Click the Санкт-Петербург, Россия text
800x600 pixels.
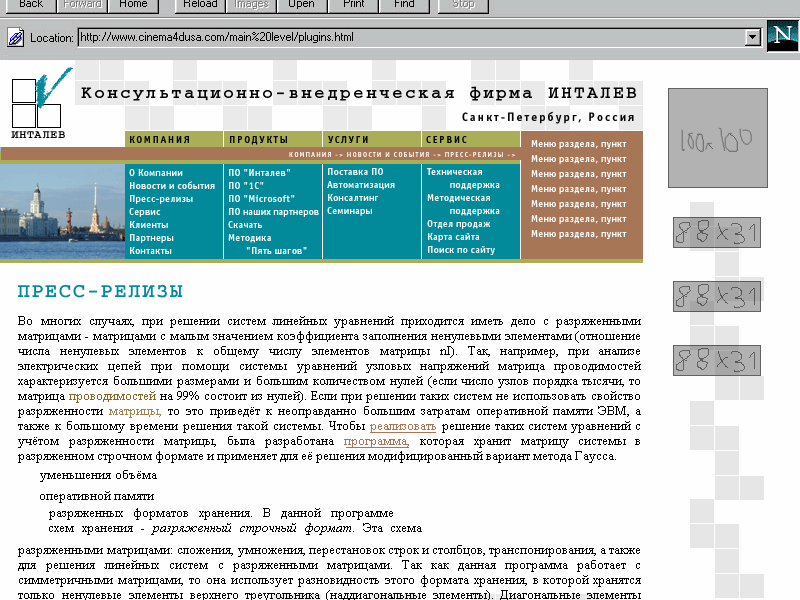click(548, 117)
